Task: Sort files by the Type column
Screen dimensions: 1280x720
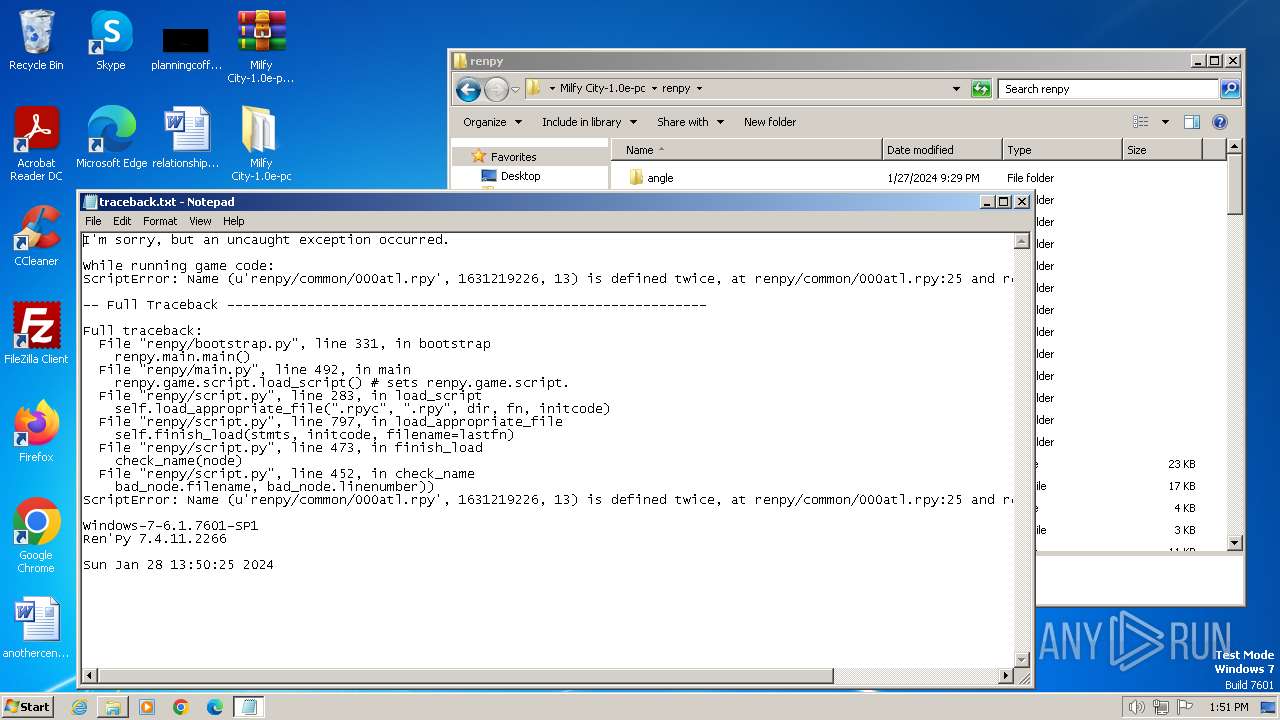Action: coord(1062,150)
